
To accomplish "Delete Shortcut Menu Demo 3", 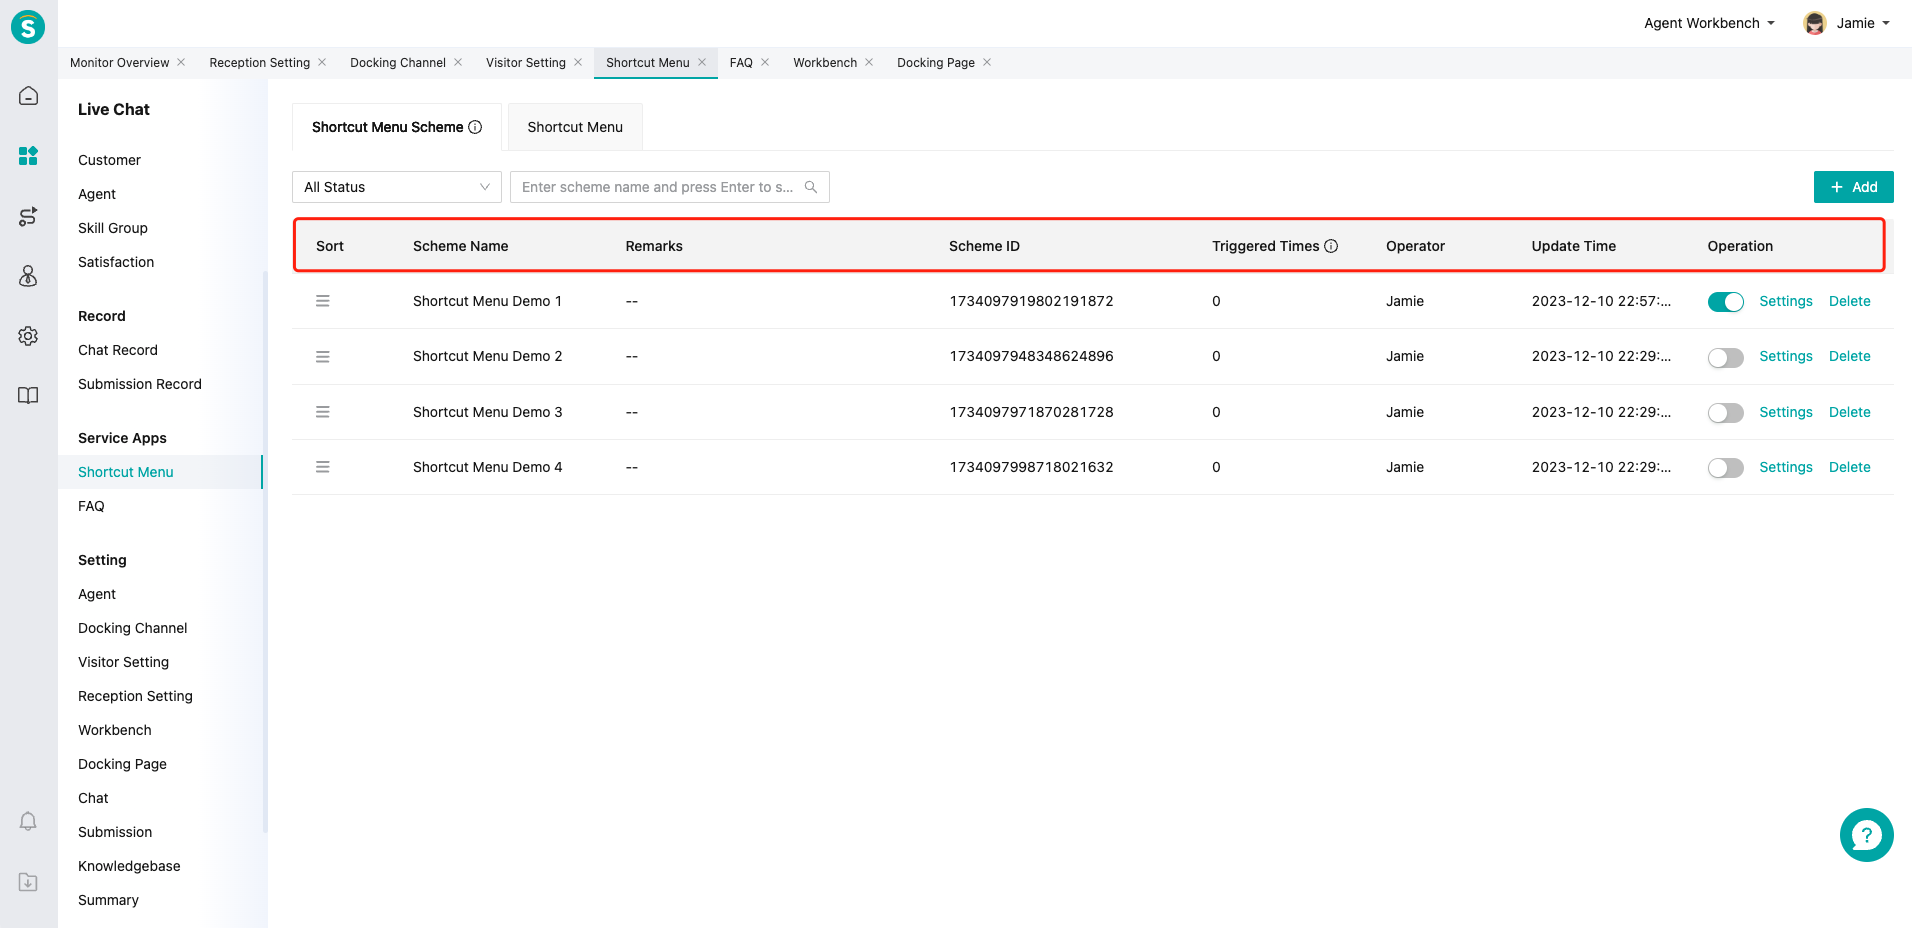I will [x=1849, y=412].
